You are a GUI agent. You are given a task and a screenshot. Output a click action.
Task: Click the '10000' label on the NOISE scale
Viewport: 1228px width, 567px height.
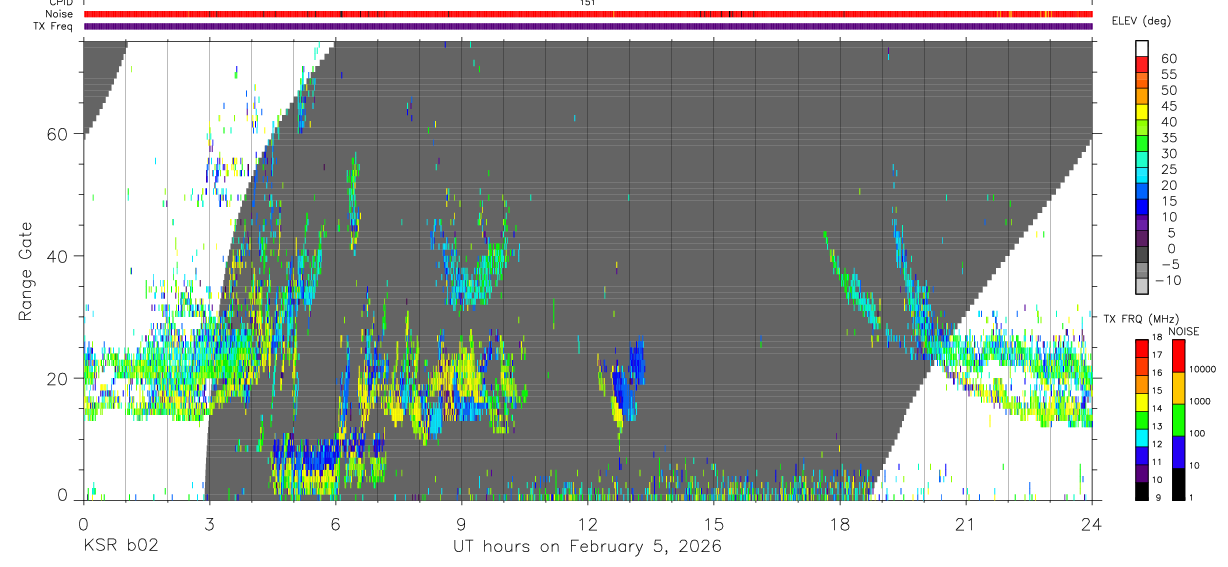pyautogui.click(x=1201, y=370)
